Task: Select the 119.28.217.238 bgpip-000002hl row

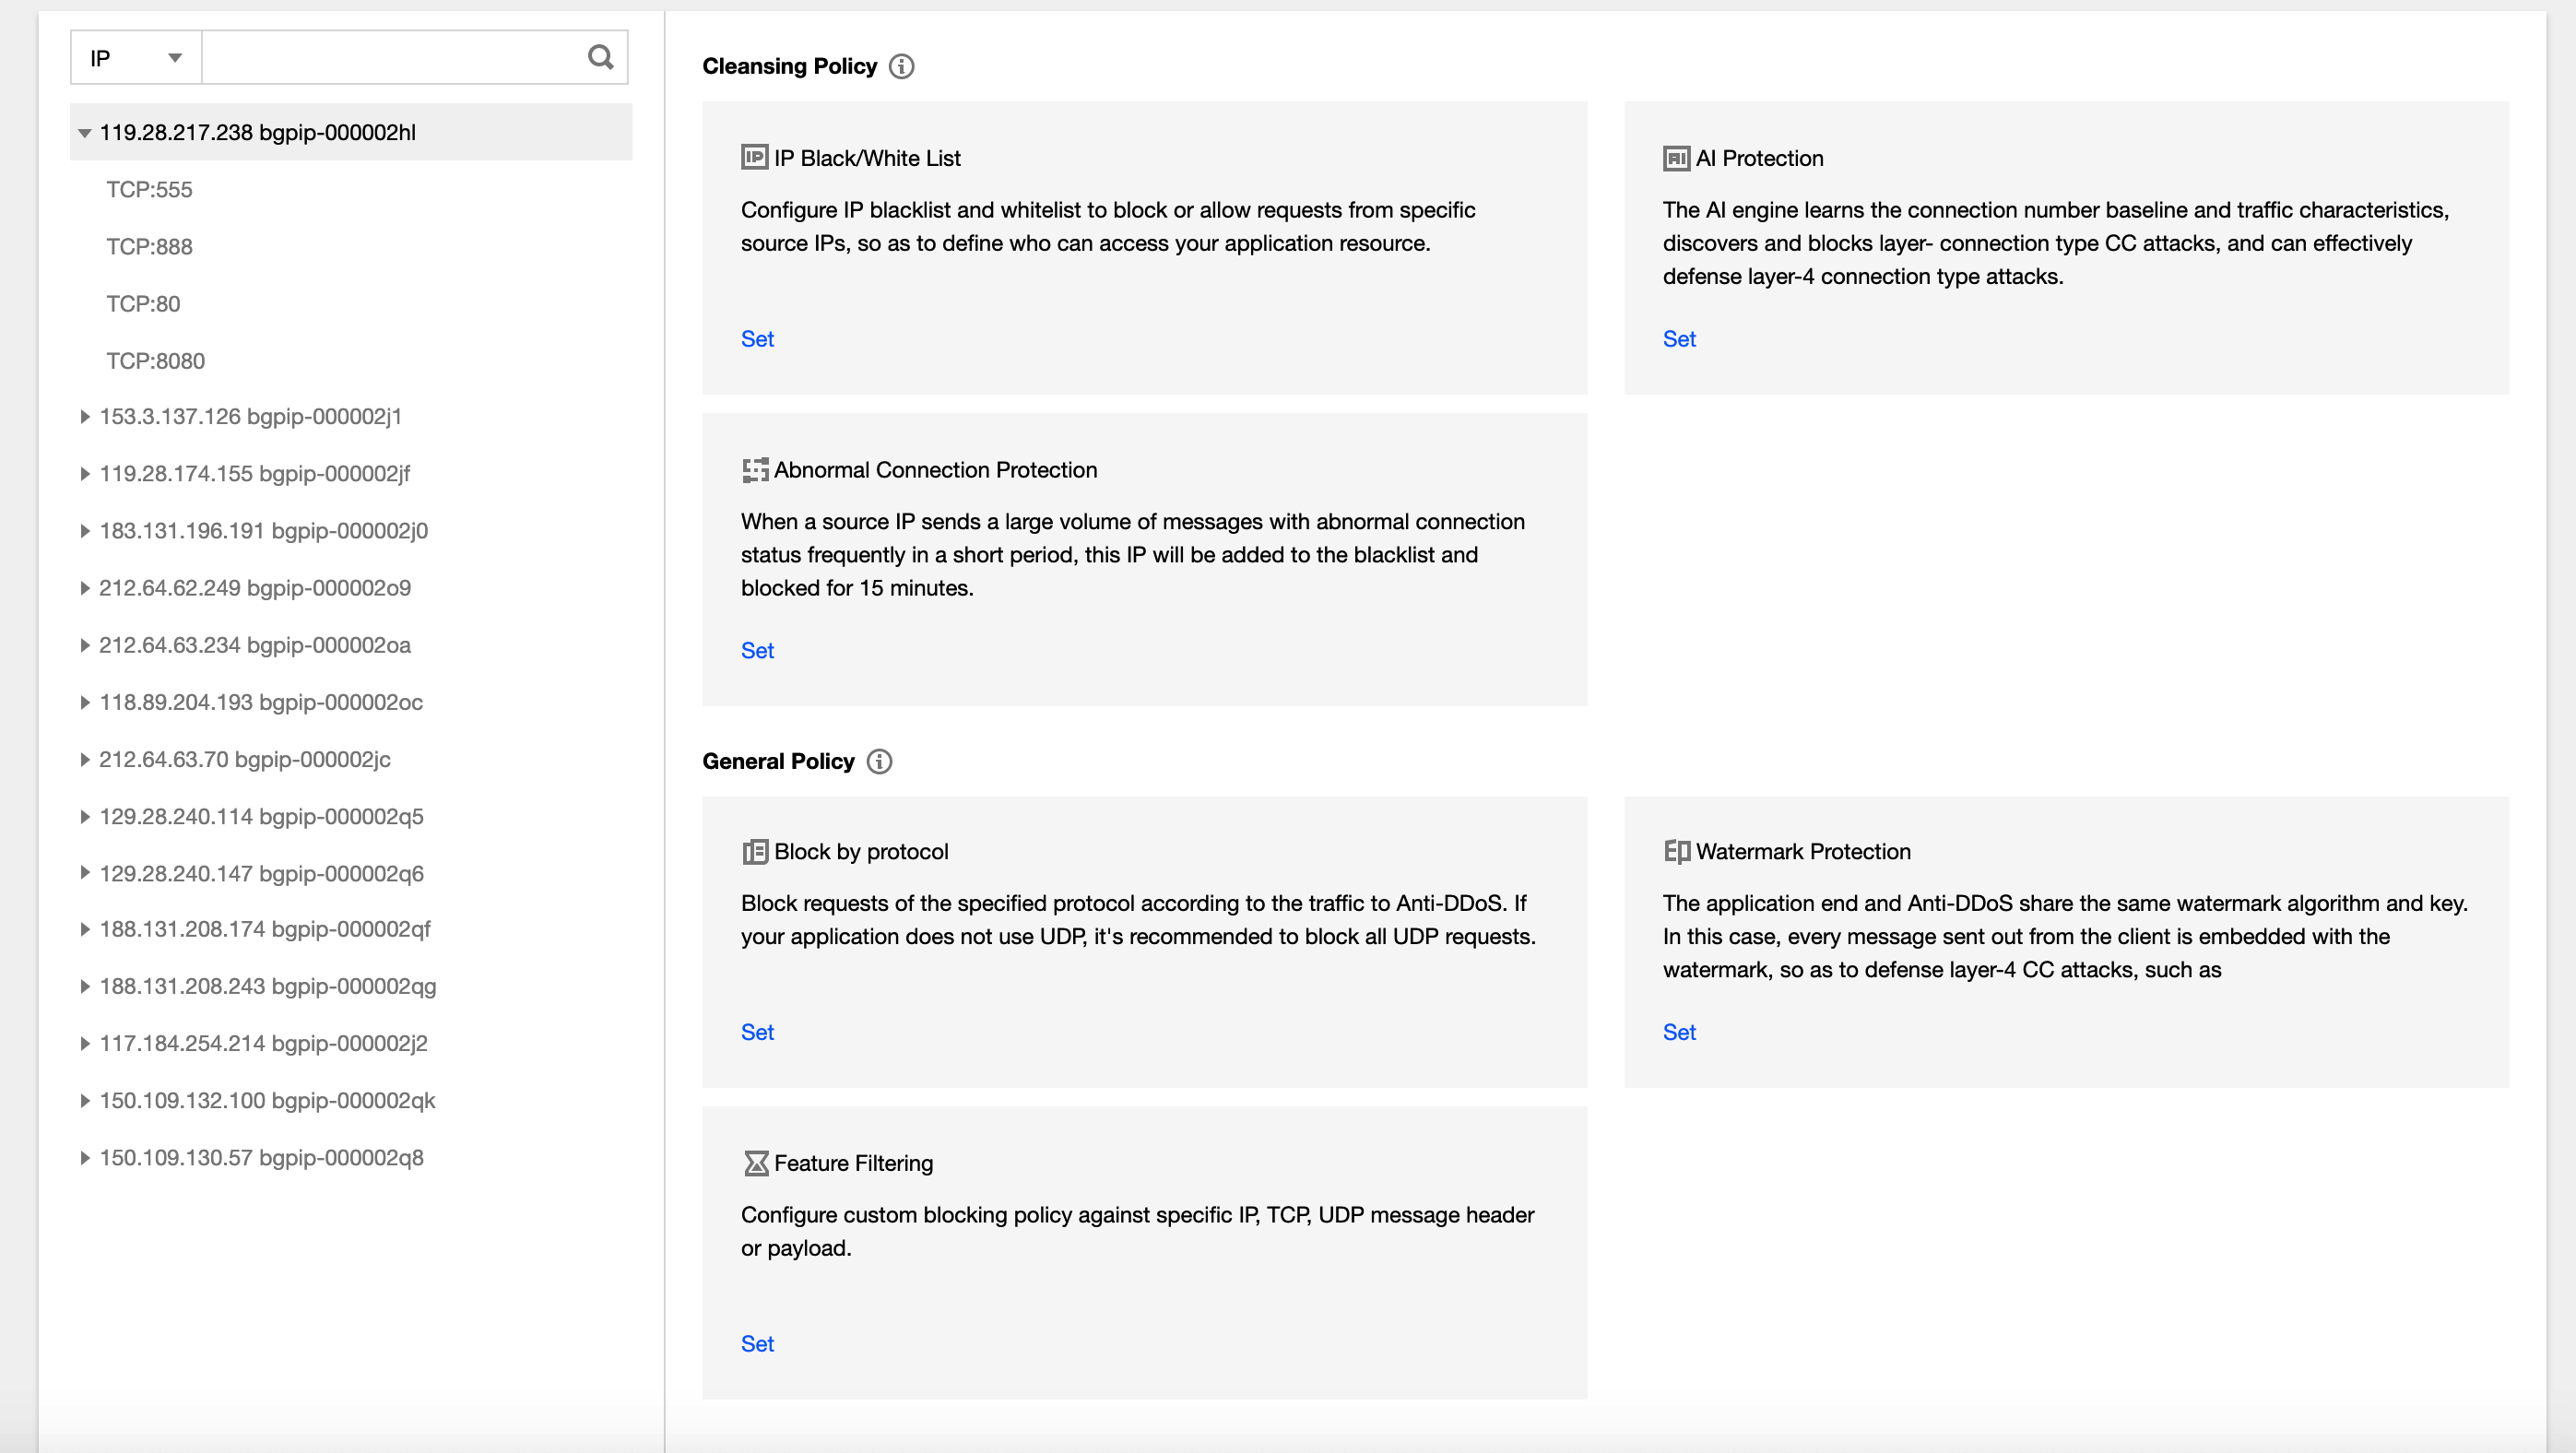Action: pos(351,132)
